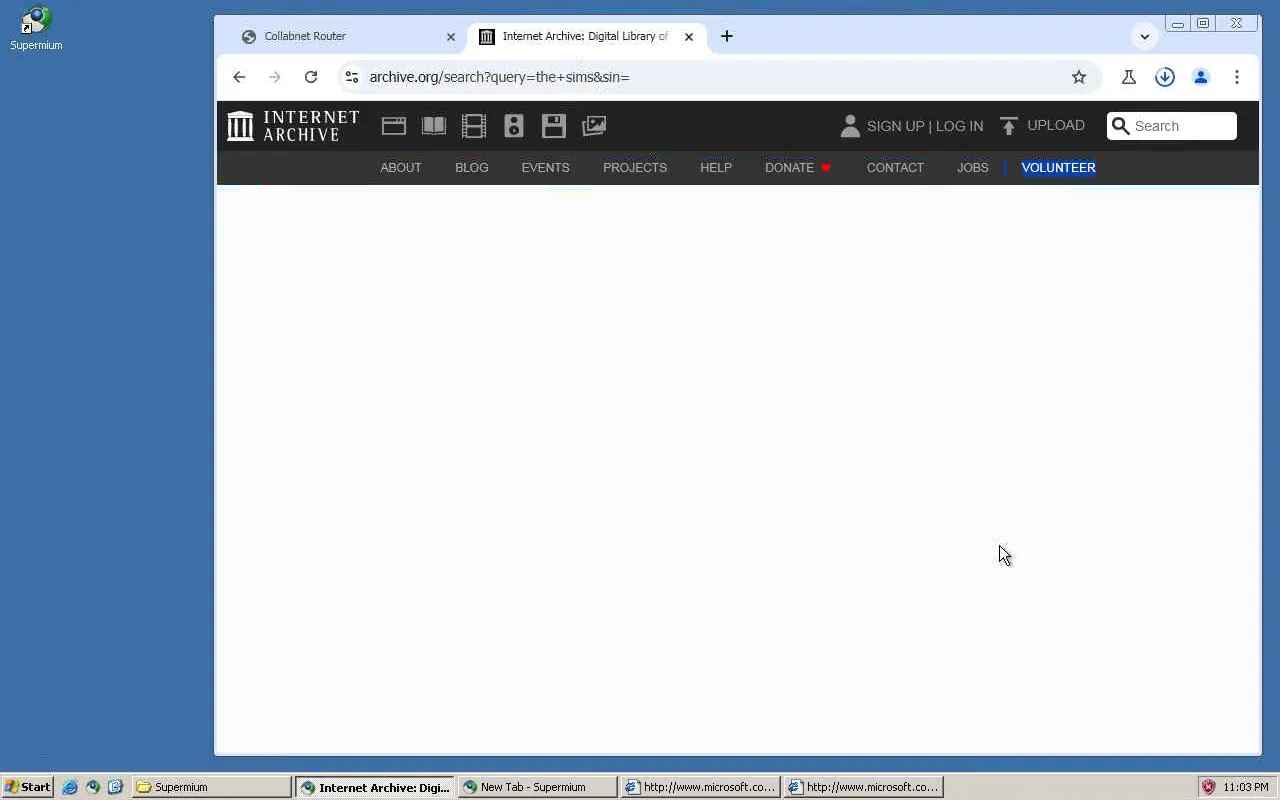Open the highlighted VOLUNTEER link
The width and height of the screenshot is (1280, 800).
tap(1058, 168)
